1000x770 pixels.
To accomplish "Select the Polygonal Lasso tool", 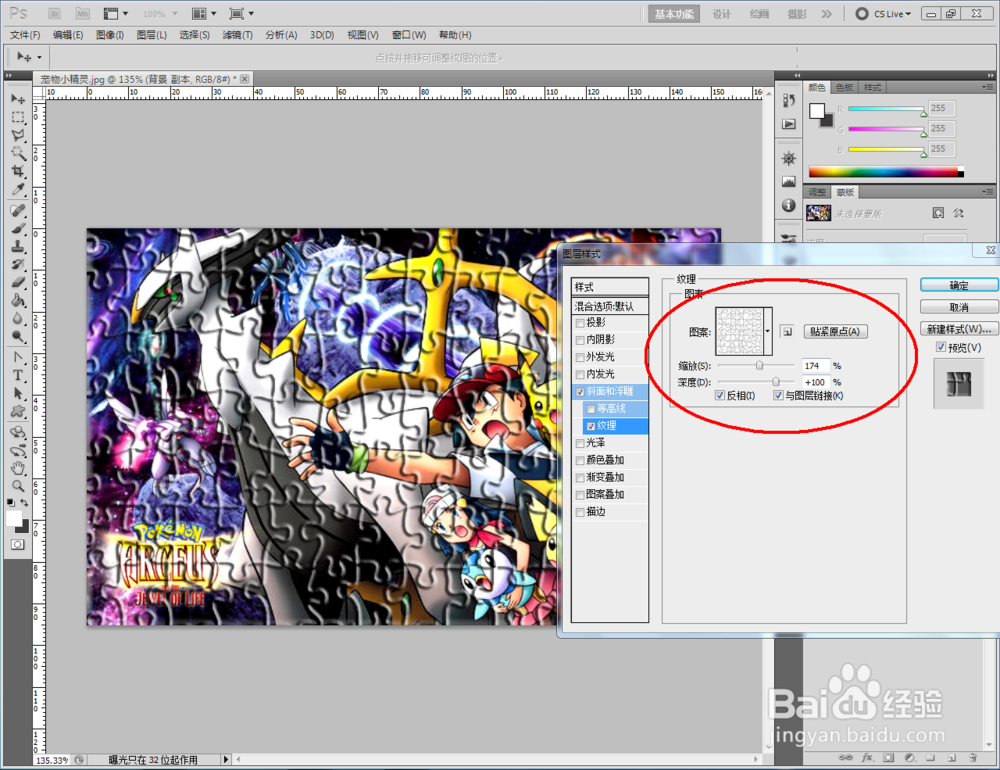I will pyautogui.click(x=18, y=135).
